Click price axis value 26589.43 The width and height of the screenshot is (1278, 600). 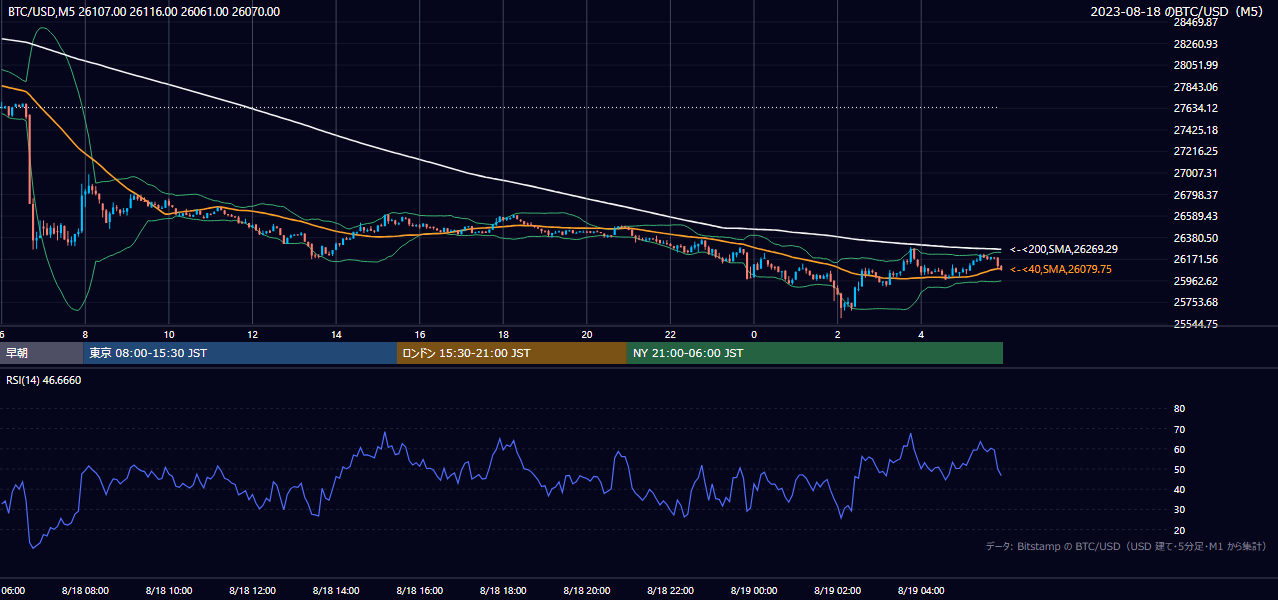[1195, 216]
